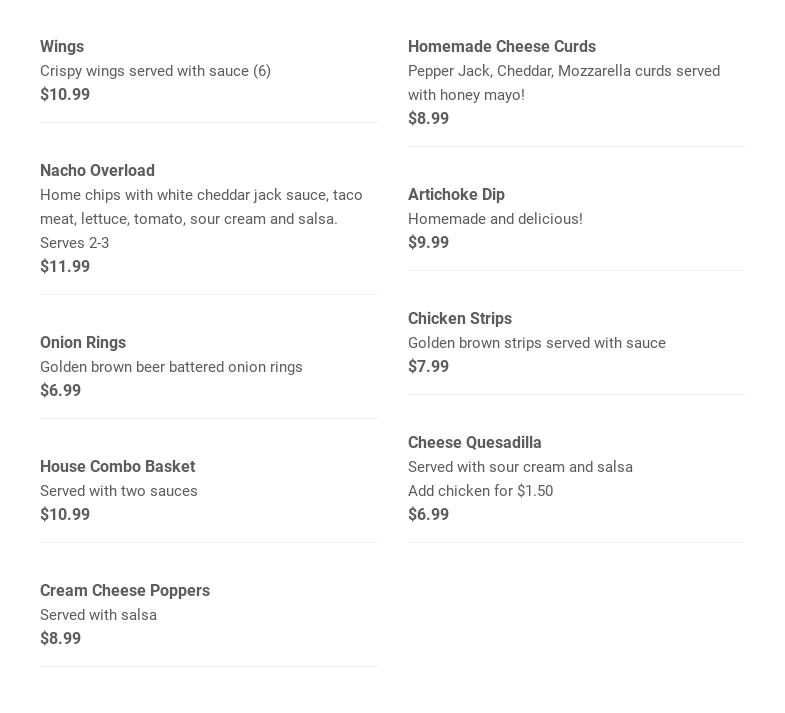The height and width of the screenshot is (713, 785).
Task: Open the House Combo Basket item
Action: tap(117, 466)
